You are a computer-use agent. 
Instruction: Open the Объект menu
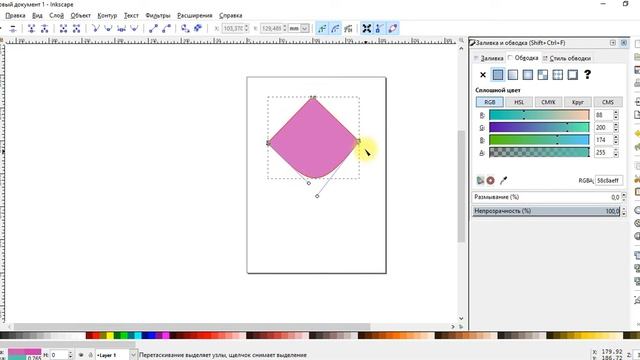pyautogui.click(x=80, y=16)
